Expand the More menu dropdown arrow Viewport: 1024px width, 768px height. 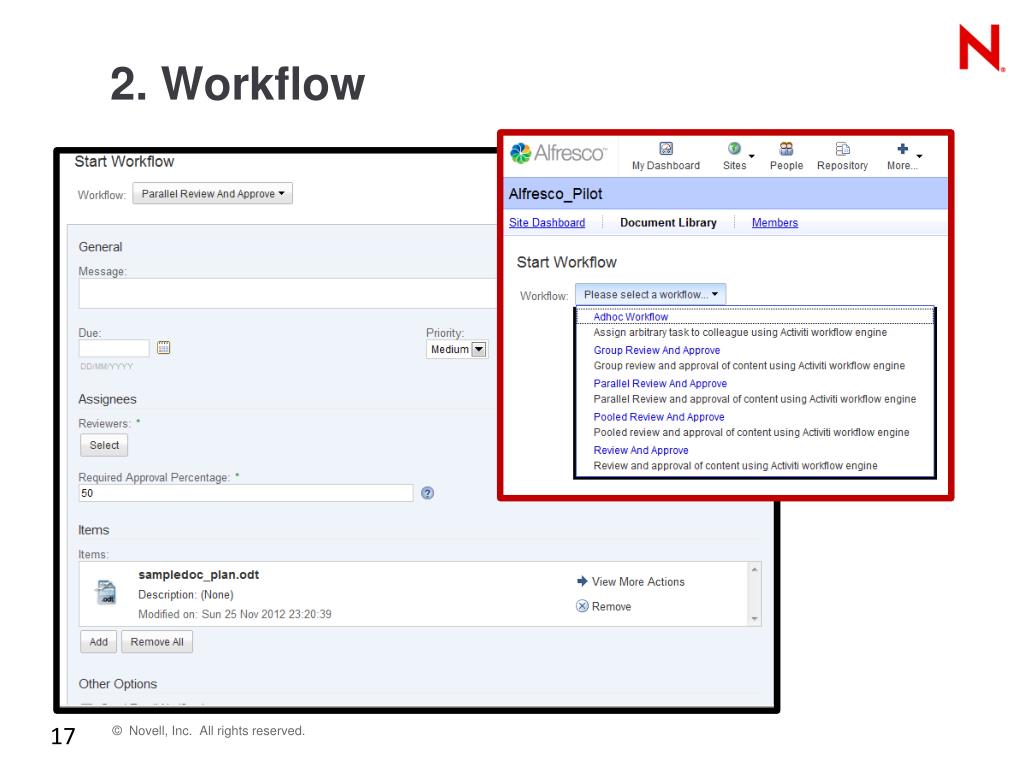coord(920,156)
